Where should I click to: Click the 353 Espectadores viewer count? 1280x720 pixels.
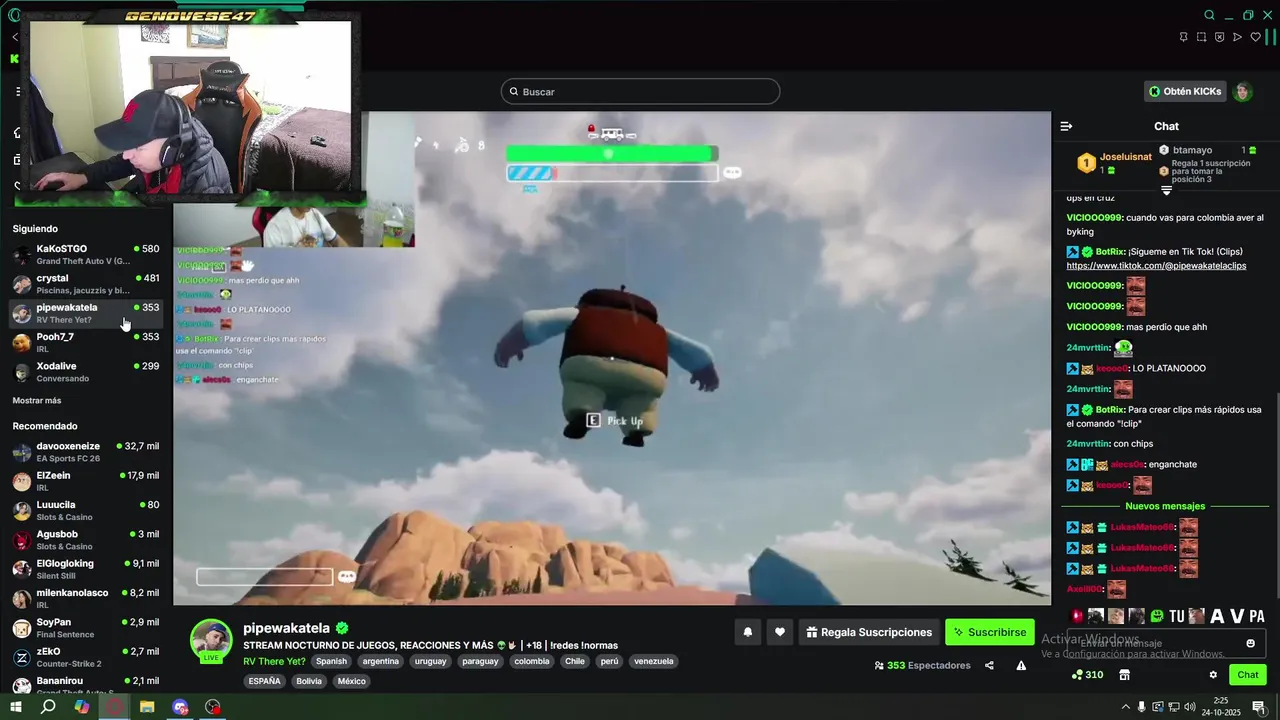(x=922, y=665)
